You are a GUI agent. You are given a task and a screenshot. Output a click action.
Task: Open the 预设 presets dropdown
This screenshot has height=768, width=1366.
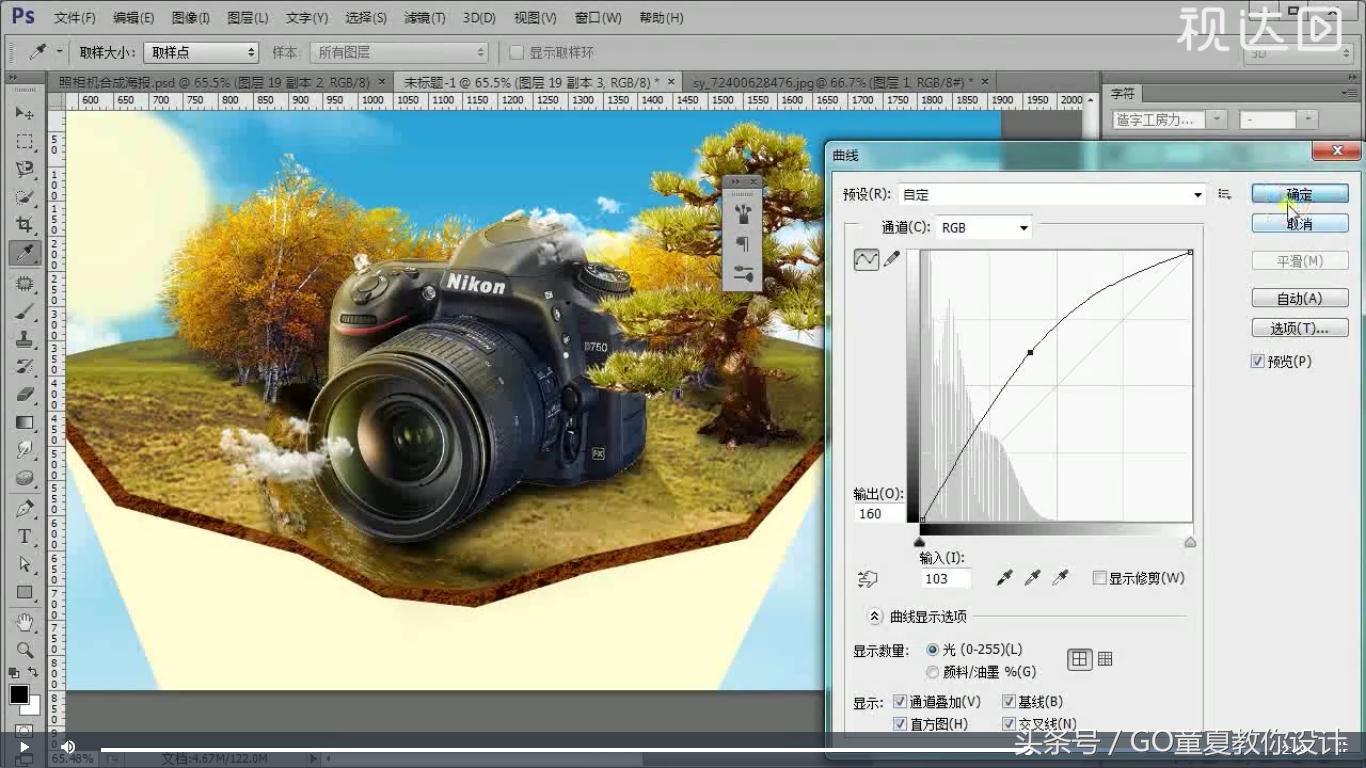point(1050,194)
